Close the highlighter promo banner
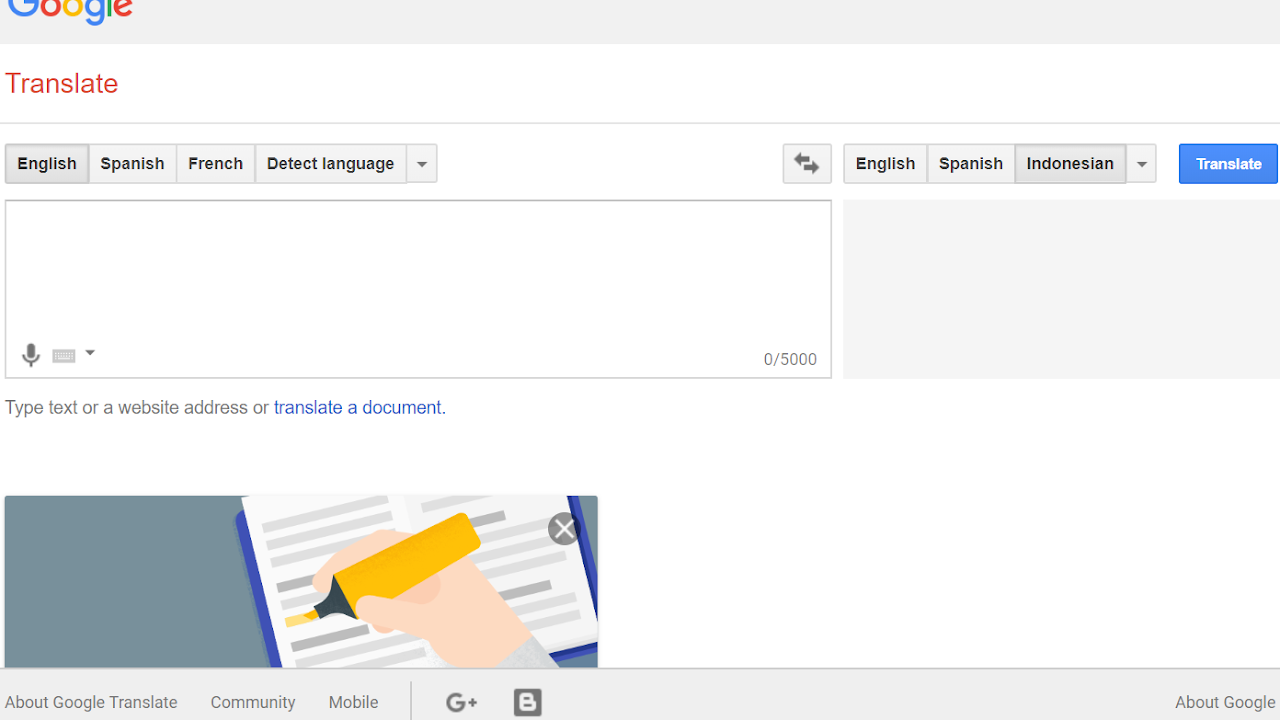Viewport: 1280px width, 720px height. pos(564,529)
